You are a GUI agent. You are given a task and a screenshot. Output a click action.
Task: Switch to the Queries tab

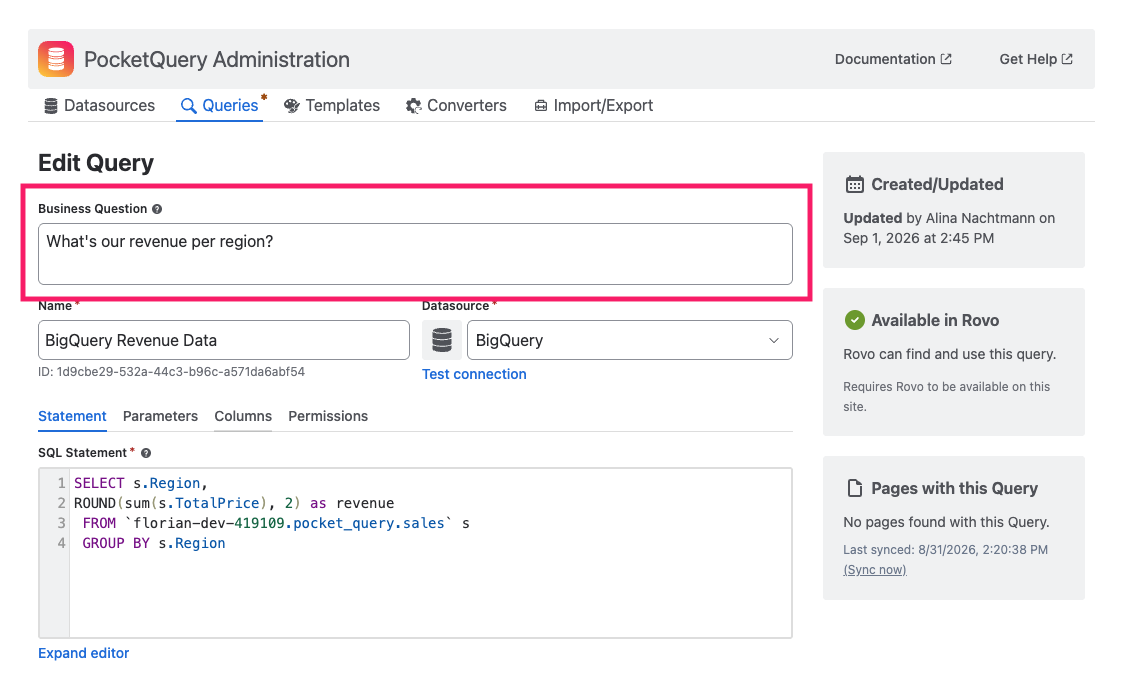pos(219,106)
